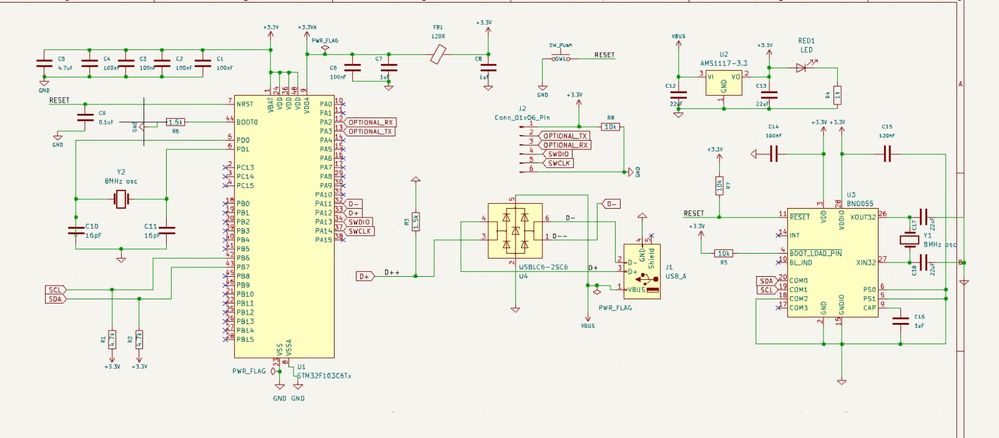Select resistor R4 1k symbol
Screen dimensions: 999x438
(837, 94)
